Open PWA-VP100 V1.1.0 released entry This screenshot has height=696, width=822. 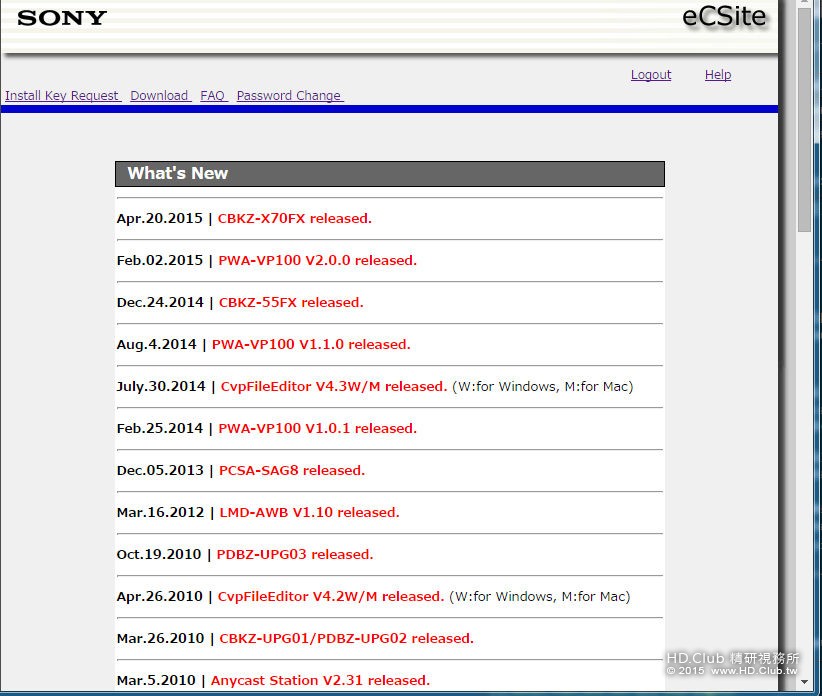311,344
